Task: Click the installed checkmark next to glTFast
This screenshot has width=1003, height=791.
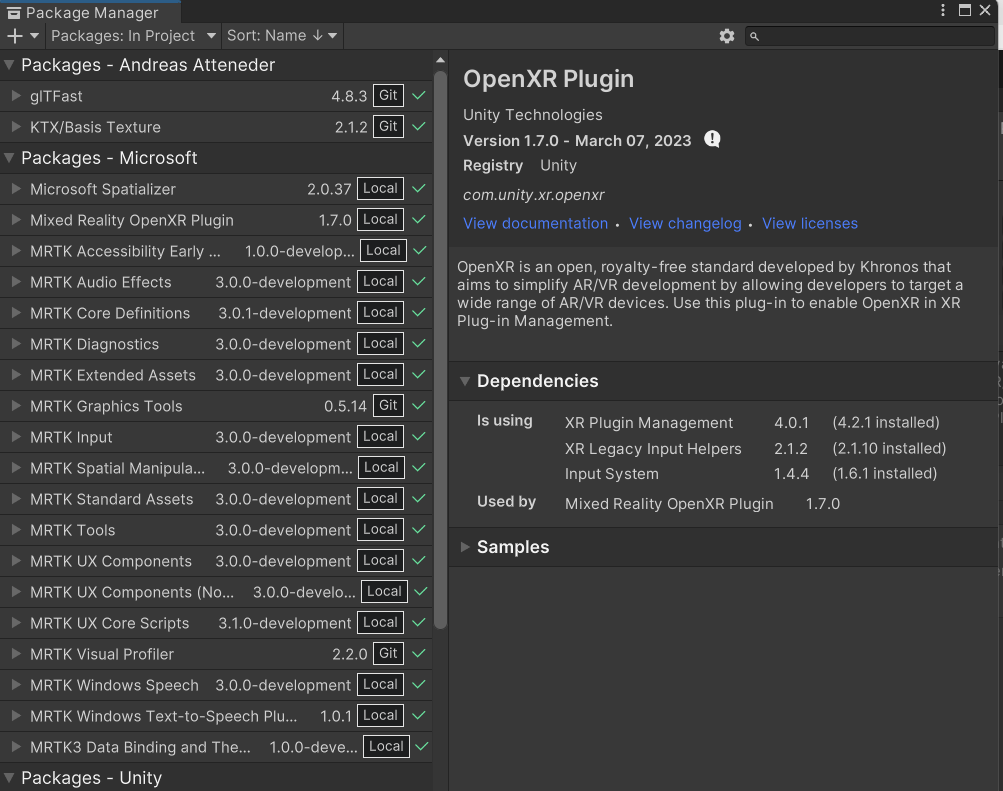Action: pos(418,95)
